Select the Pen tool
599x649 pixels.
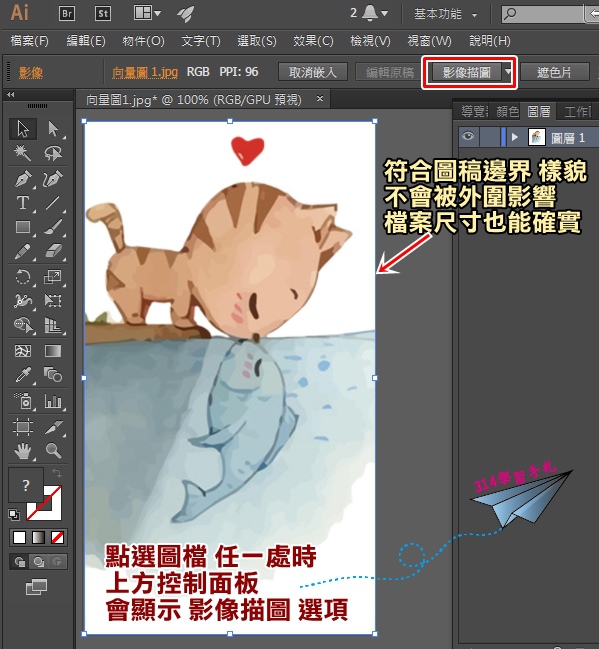23,178
